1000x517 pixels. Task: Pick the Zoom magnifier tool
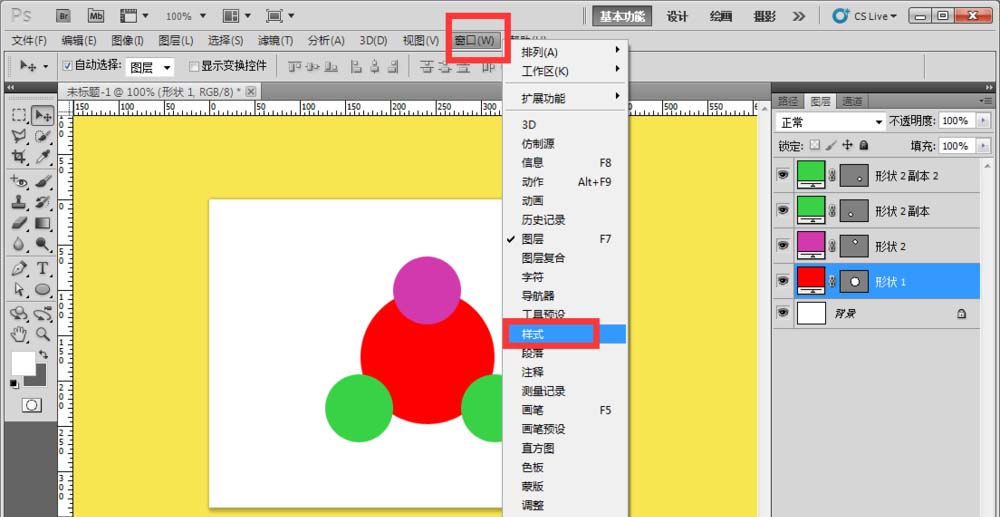tap(43, 334)
